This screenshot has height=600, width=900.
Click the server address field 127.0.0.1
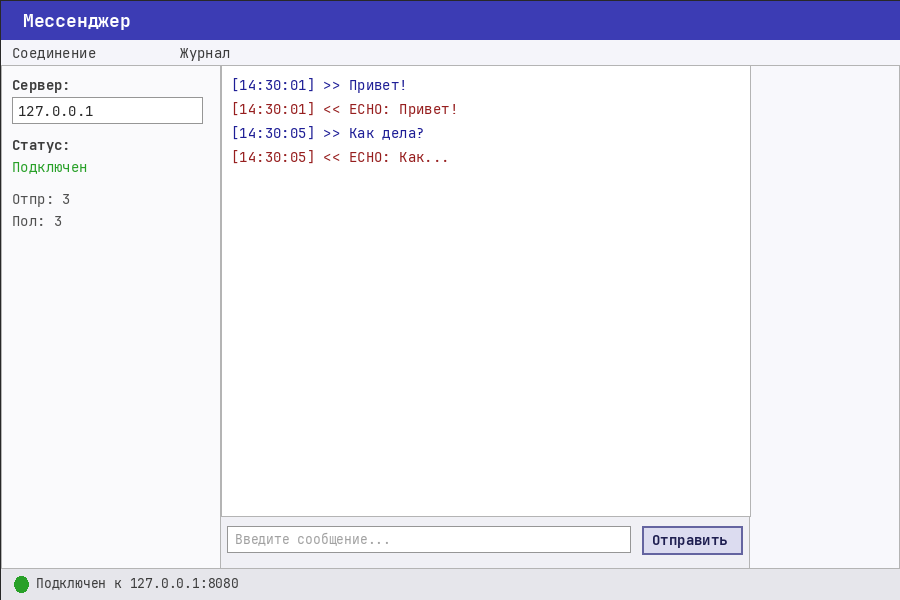[107, 110]
